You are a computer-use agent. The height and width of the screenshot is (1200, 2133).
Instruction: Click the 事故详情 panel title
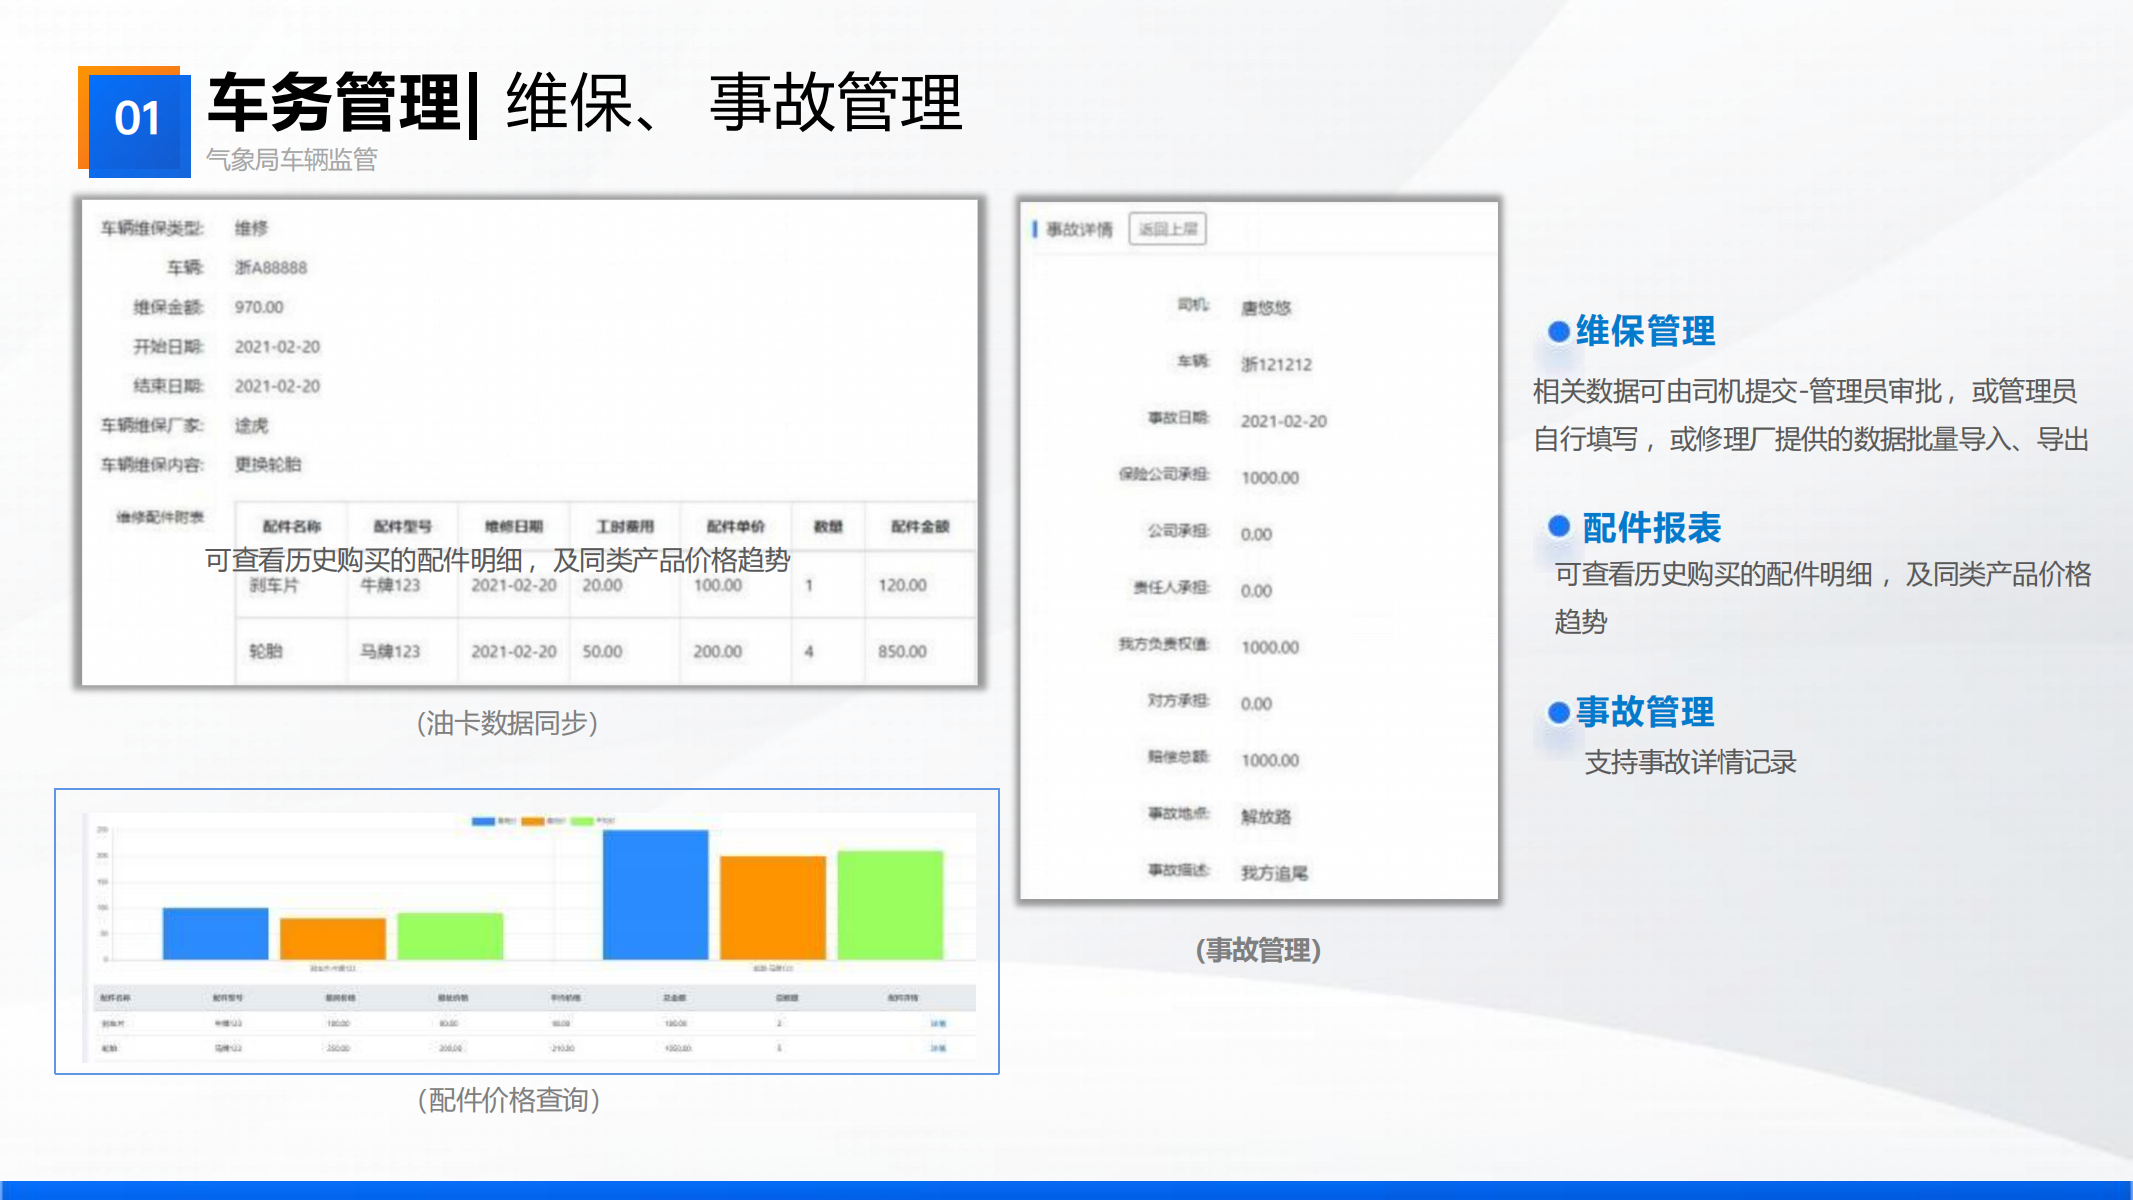pyautogui.click(x=1078, y=230)
